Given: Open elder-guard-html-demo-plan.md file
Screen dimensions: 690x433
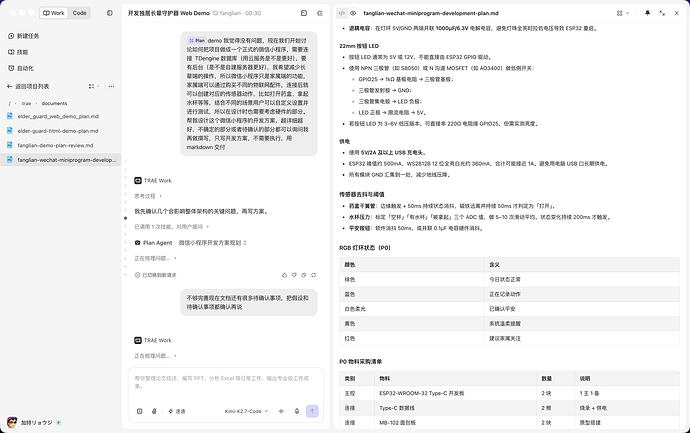Looking at the screenshot, I should point(58,131).
